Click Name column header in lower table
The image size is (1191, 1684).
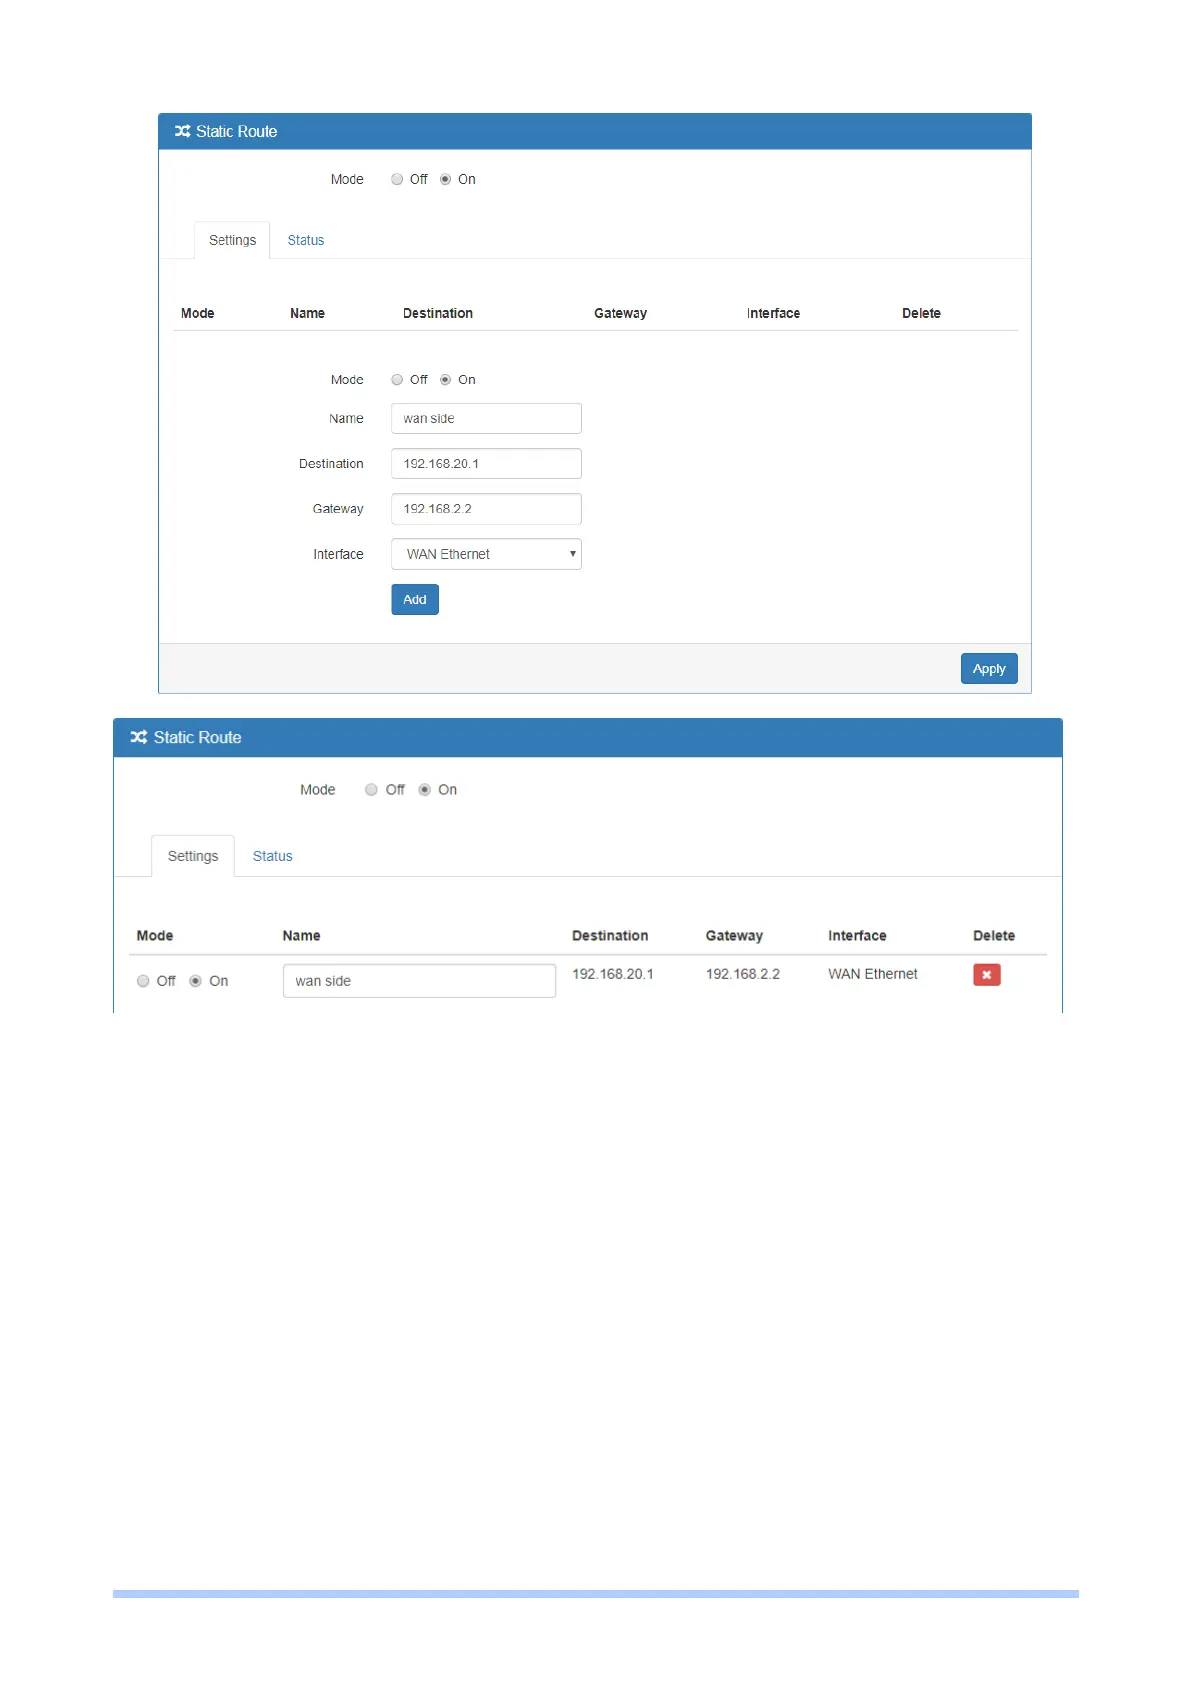301,936
